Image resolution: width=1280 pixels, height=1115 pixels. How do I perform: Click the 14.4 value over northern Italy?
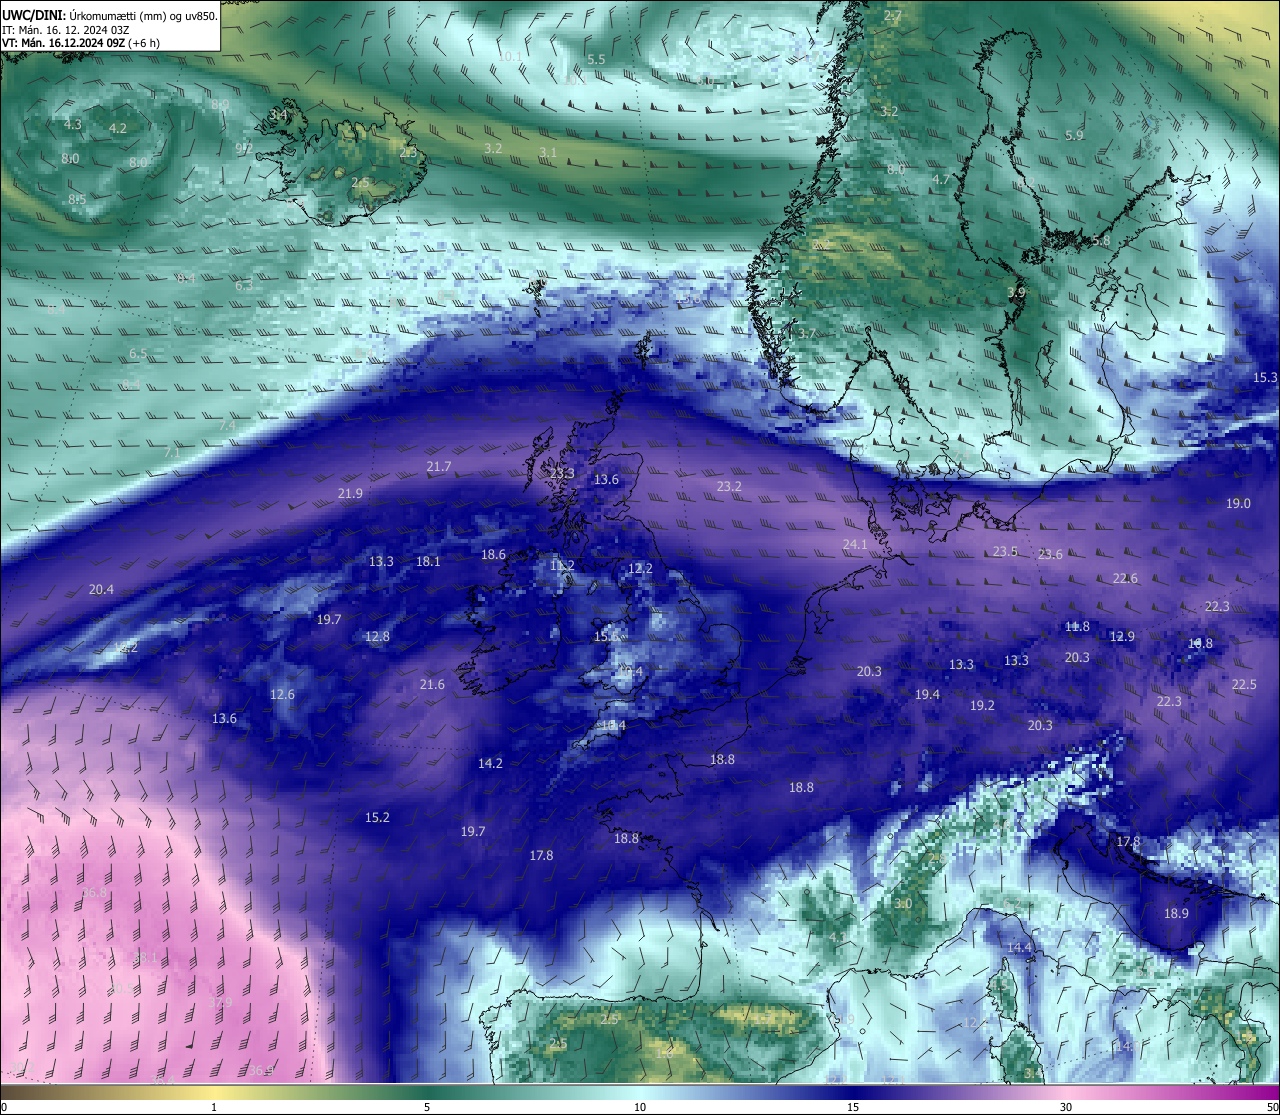pos(1019,948)
